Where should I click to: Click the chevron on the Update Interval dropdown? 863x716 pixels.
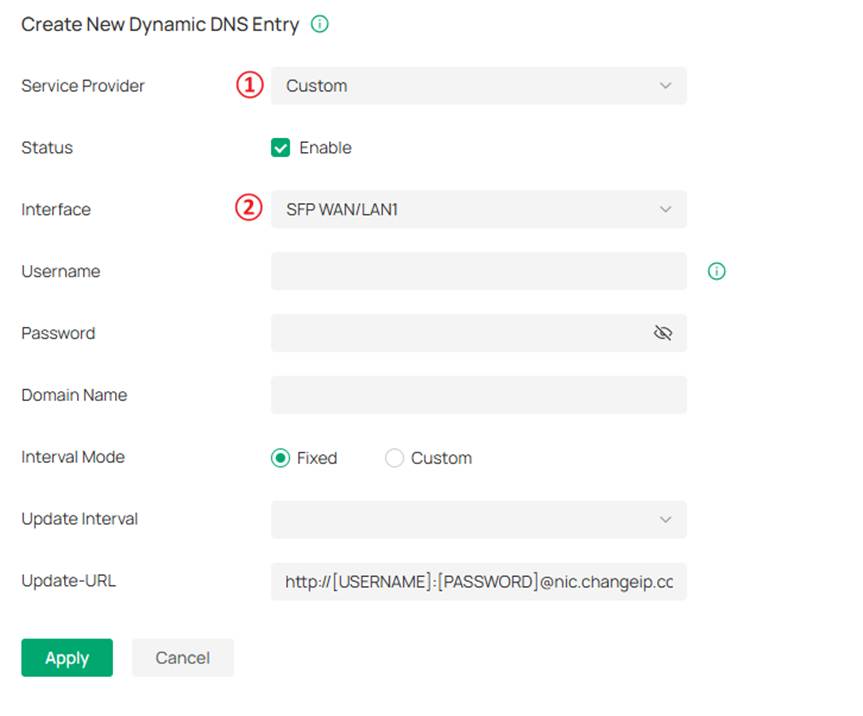666,519
